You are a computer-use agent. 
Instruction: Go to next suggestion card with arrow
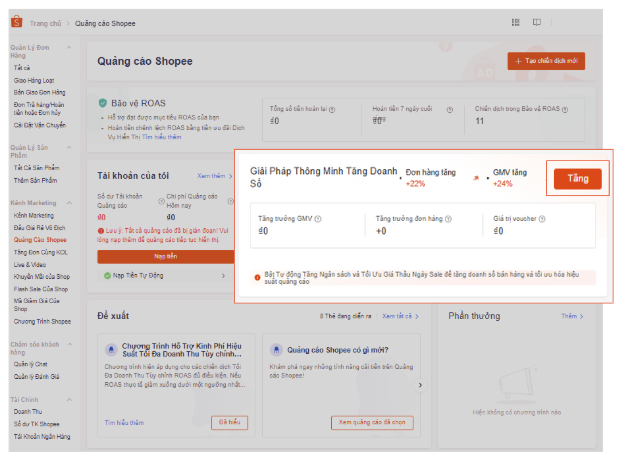420,385
